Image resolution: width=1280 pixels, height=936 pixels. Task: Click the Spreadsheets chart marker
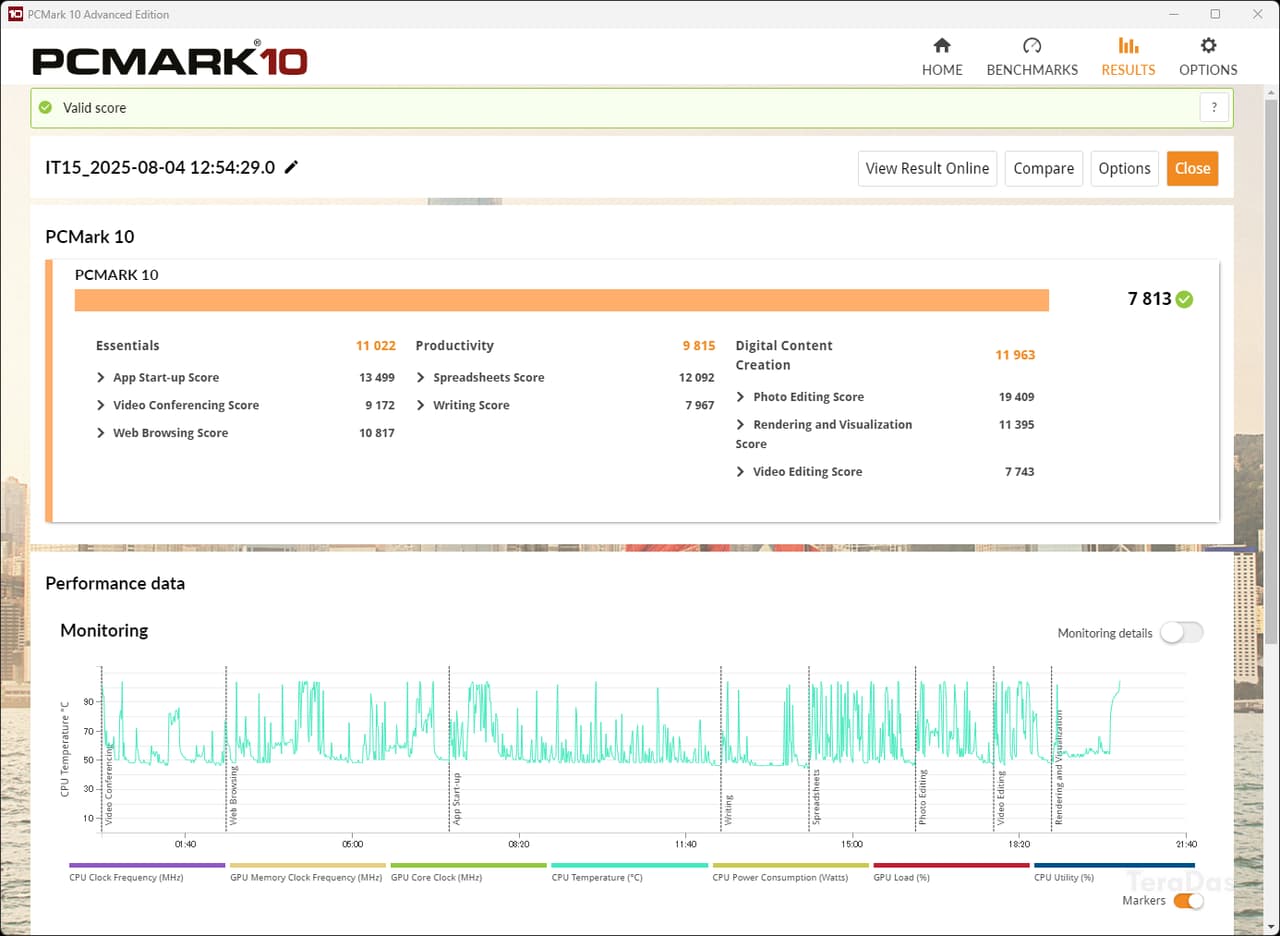point(817,798)
